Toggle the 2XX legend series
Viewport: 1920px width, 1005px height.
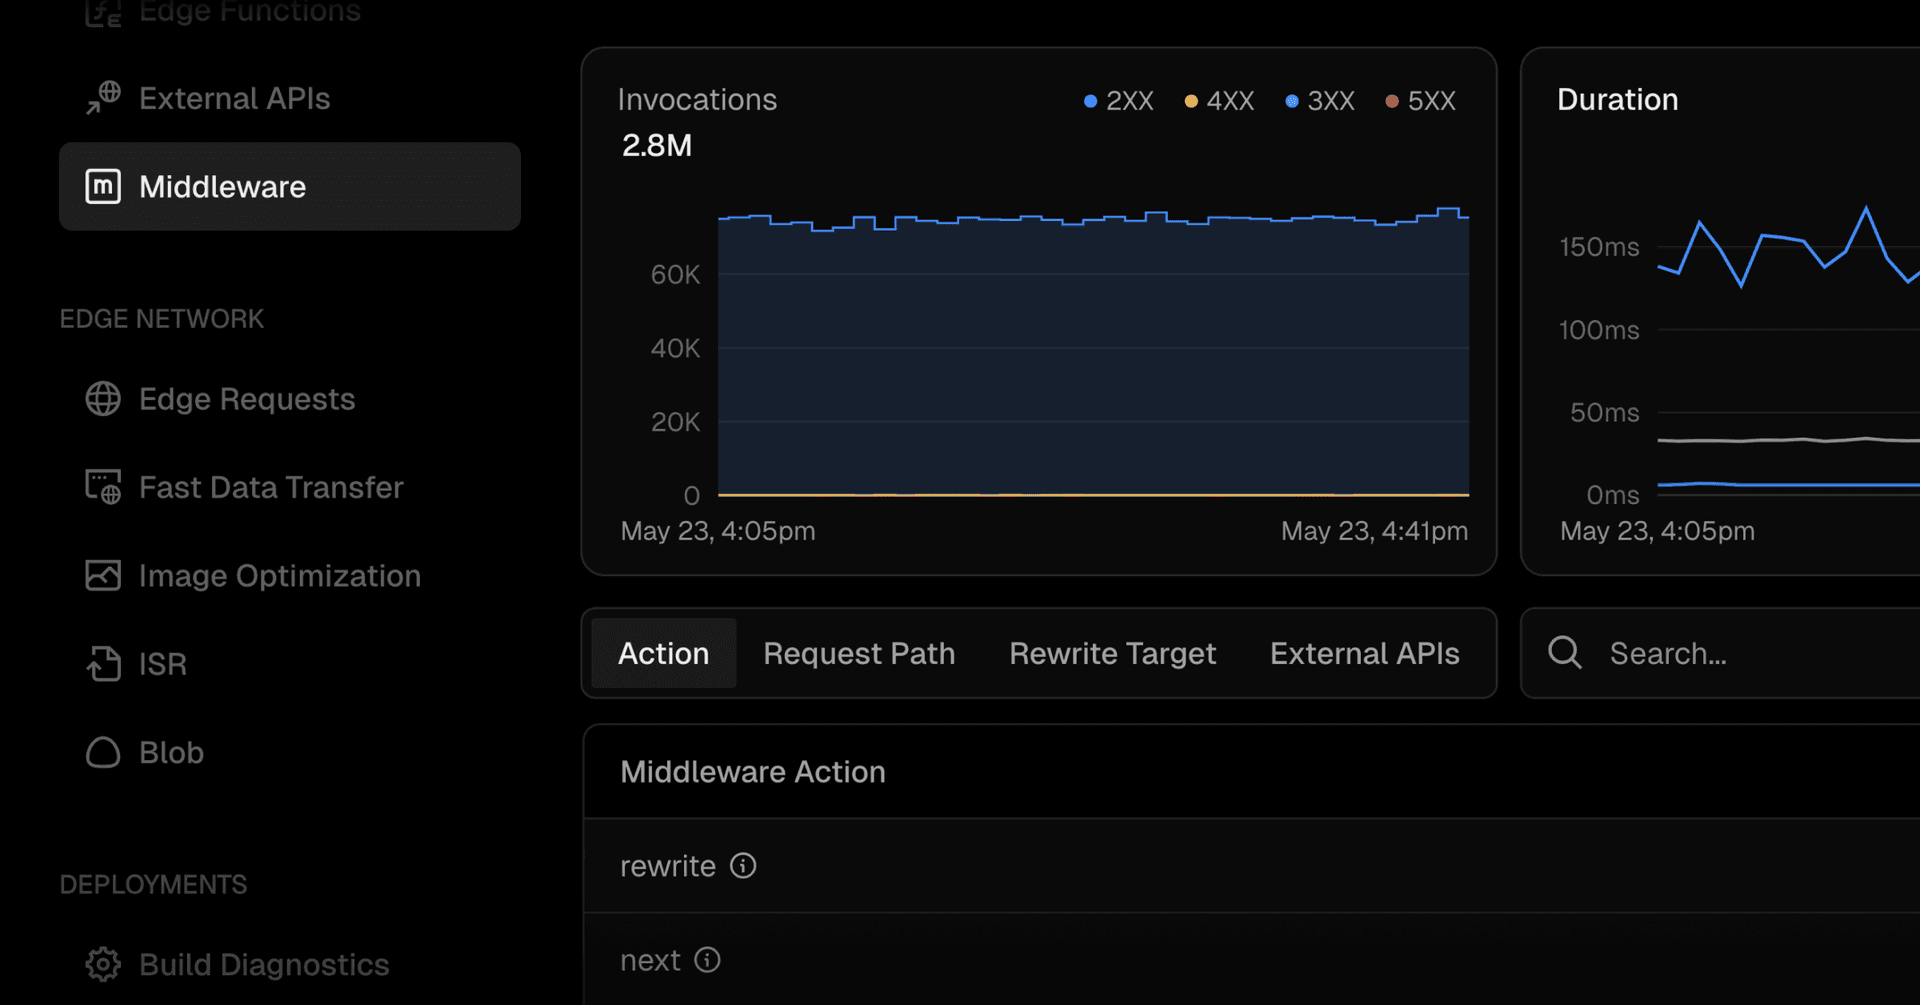(x=1119, y=101)
